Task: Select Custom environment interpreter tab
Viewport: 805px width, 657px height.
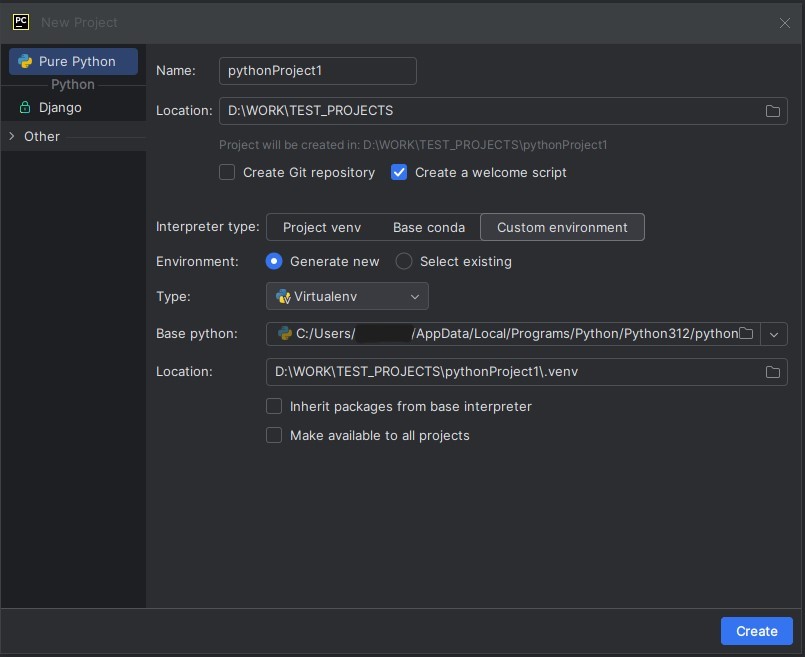Action: pyautogui.click(x=562, y=227)
